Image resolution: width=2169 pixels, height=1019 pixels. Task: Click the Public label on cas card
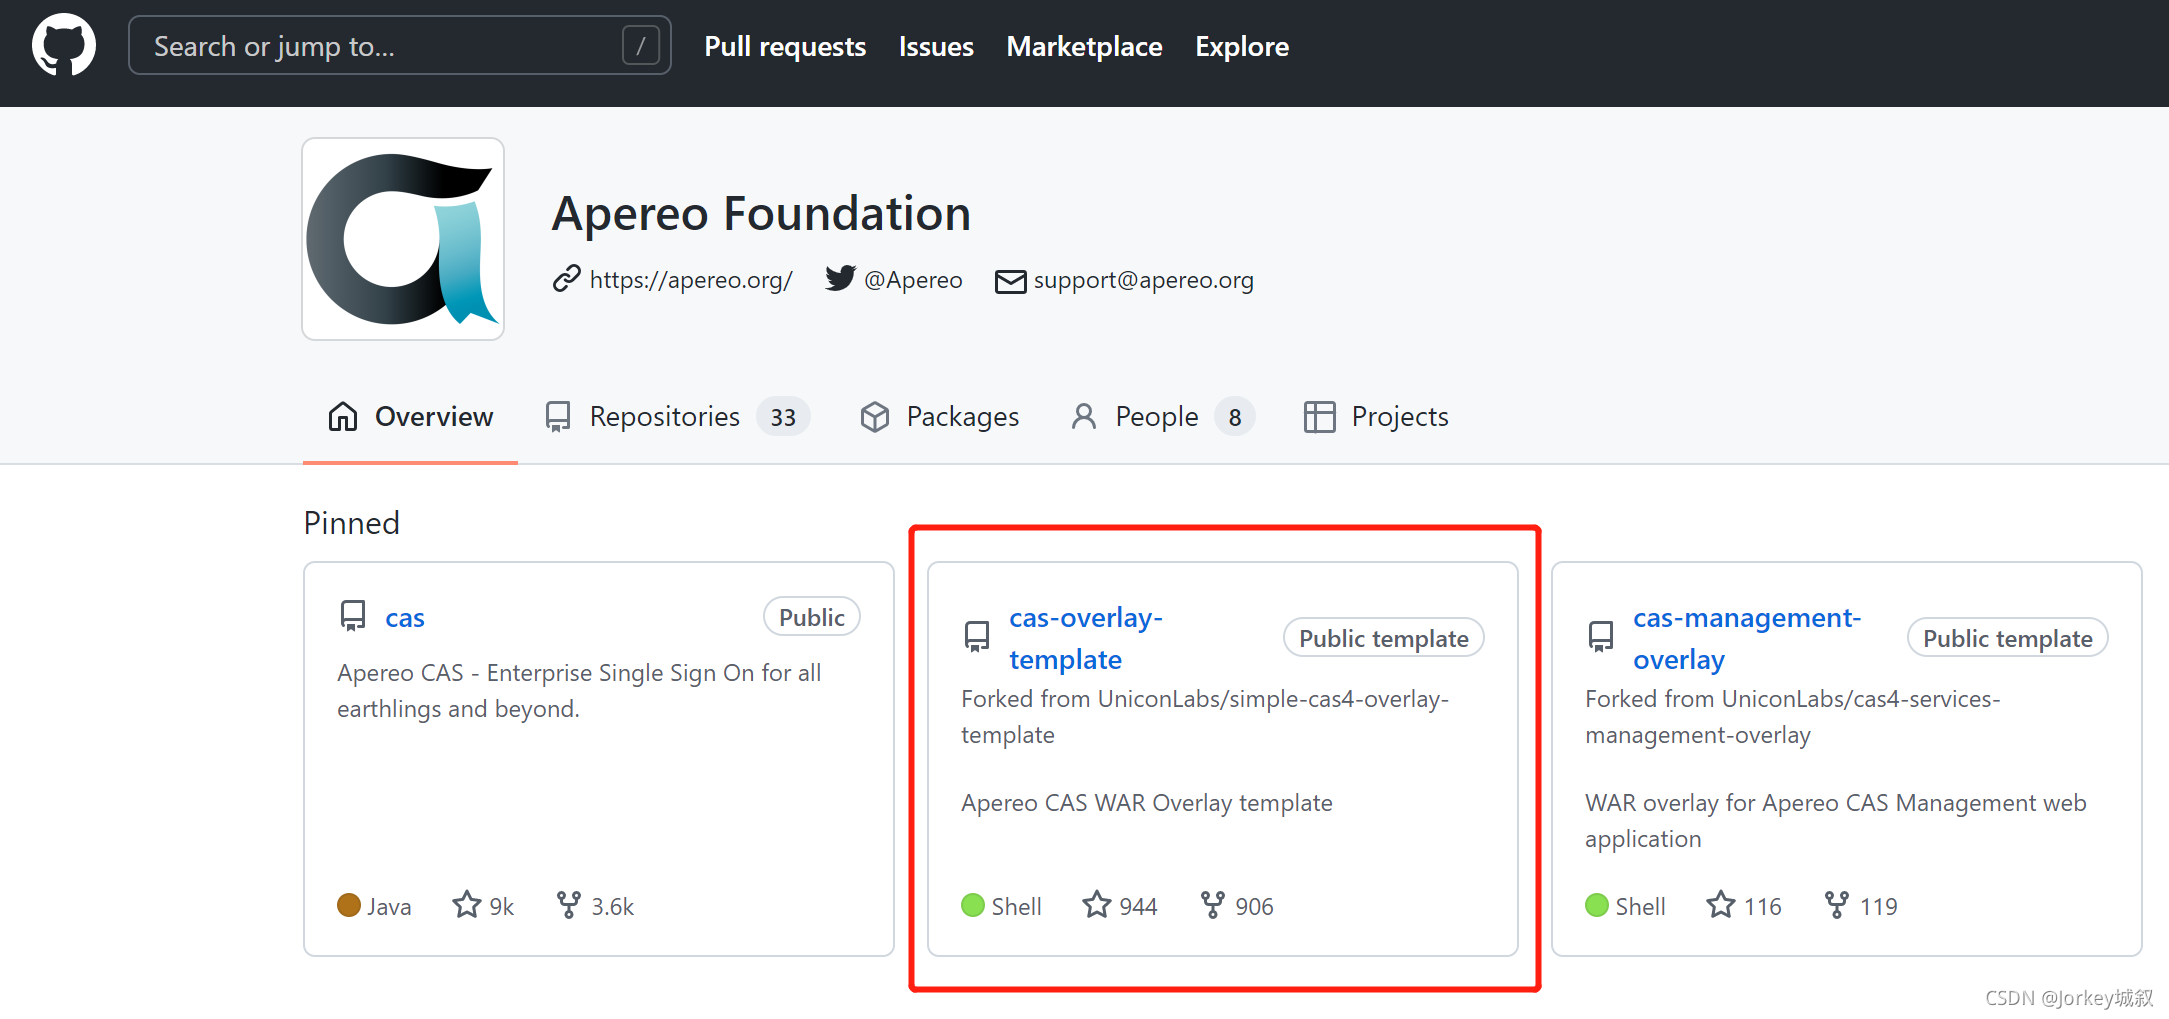[x=812, y=617]
